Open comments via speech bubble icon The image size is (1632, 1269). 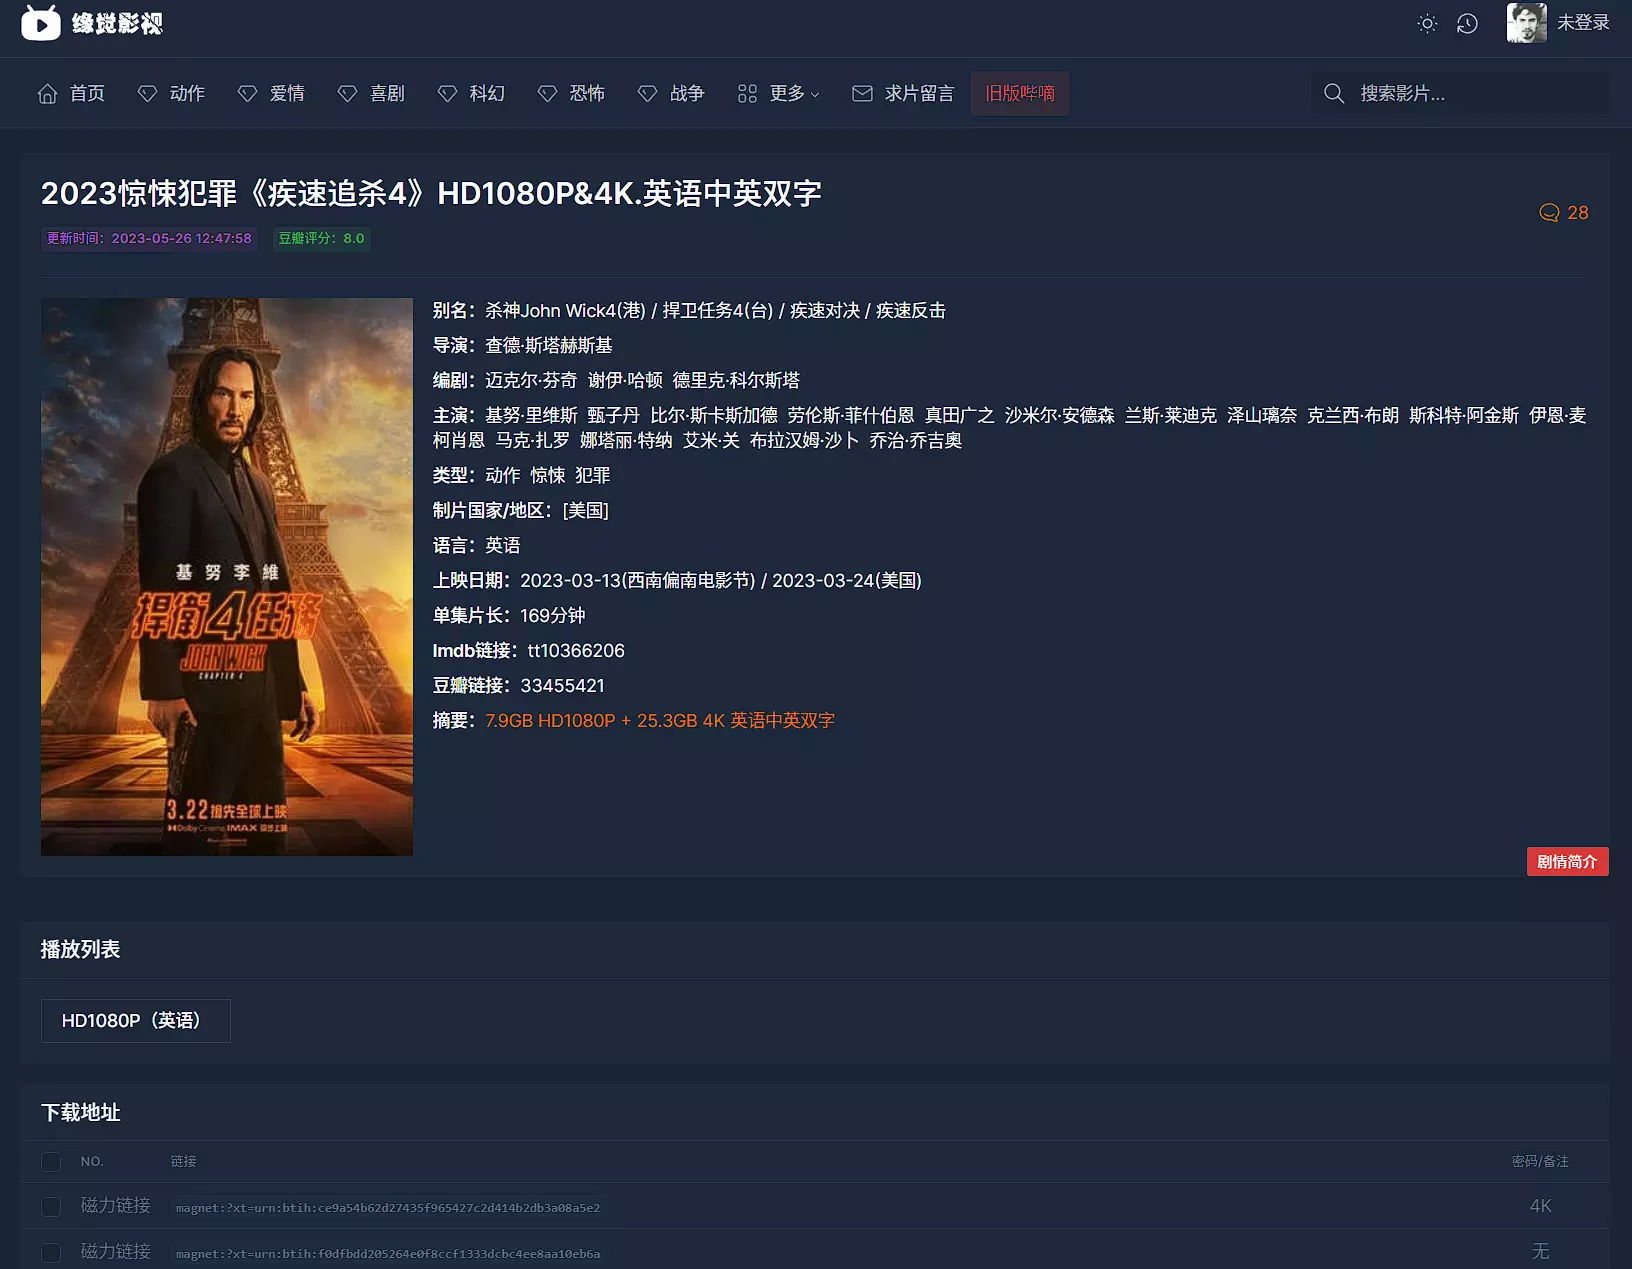coord(1549,213)
